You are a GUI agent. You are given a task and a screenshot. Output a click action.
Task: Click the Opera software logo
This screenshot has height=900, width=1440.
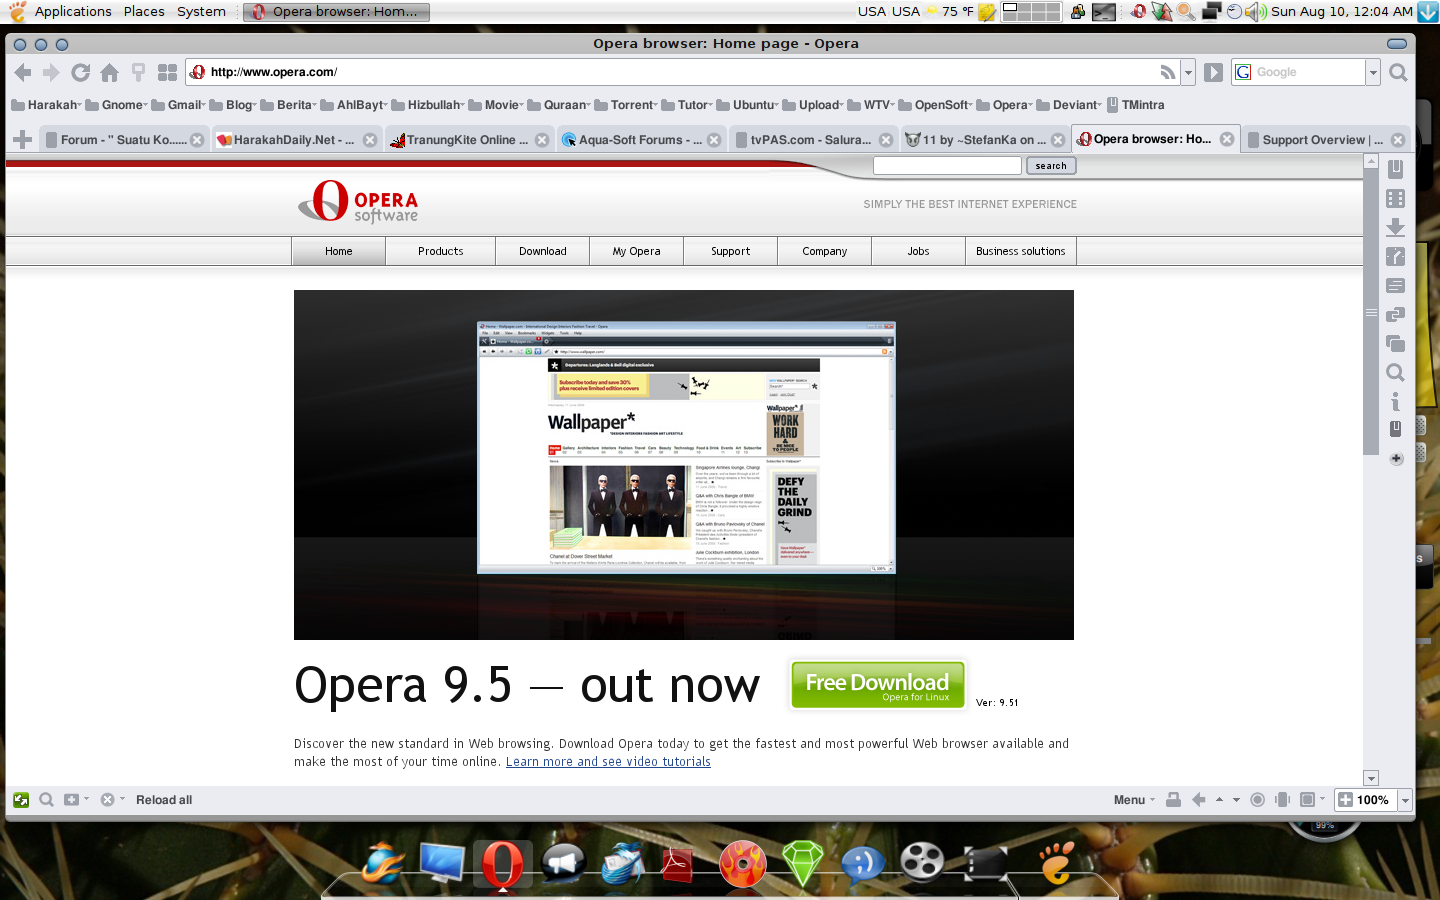(x=358, y=202)
